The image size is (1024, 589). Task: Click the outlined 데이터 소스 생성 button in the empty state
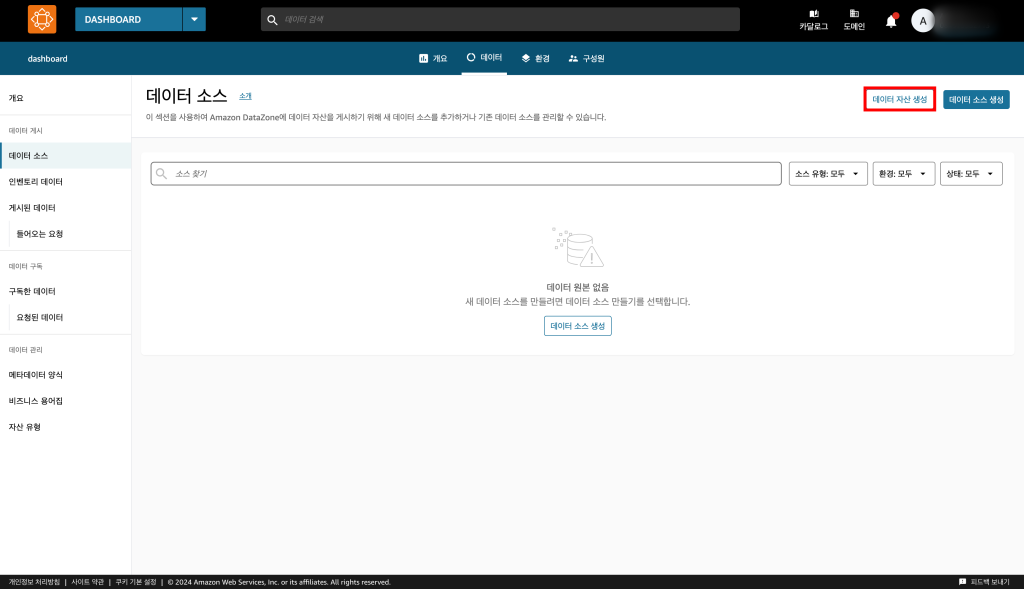click(577, 326)
